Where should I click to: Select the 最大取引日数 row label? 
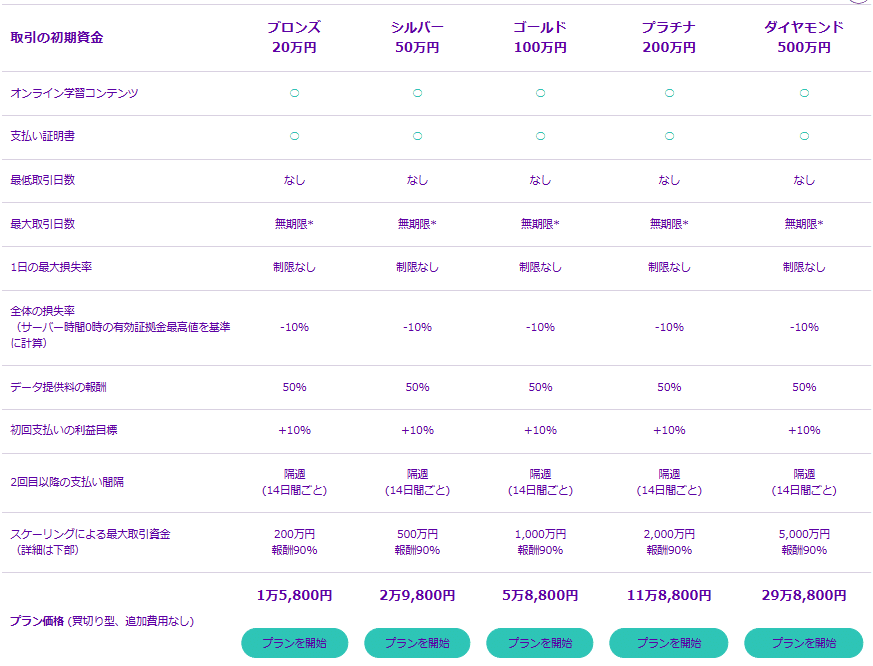[42, 224]
